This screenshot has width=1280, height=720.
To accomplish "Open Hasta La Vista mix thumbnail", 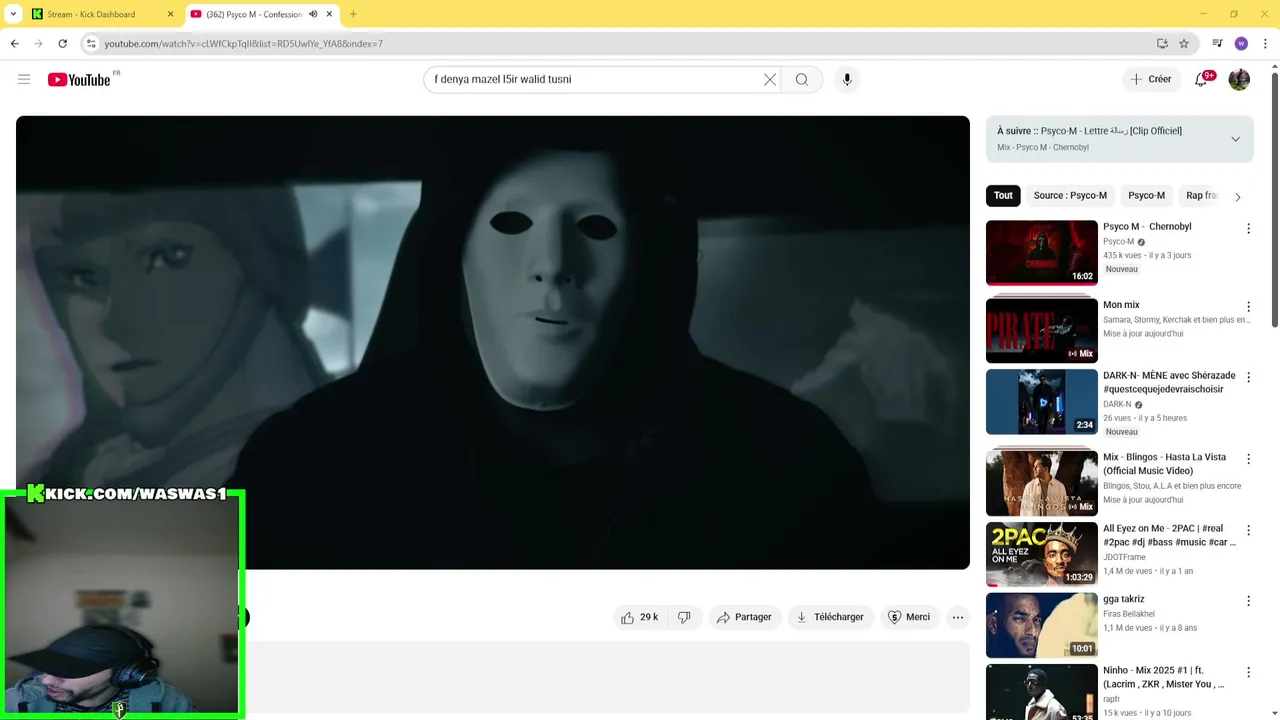I will pyautogui.click(x=1042, y=483).
